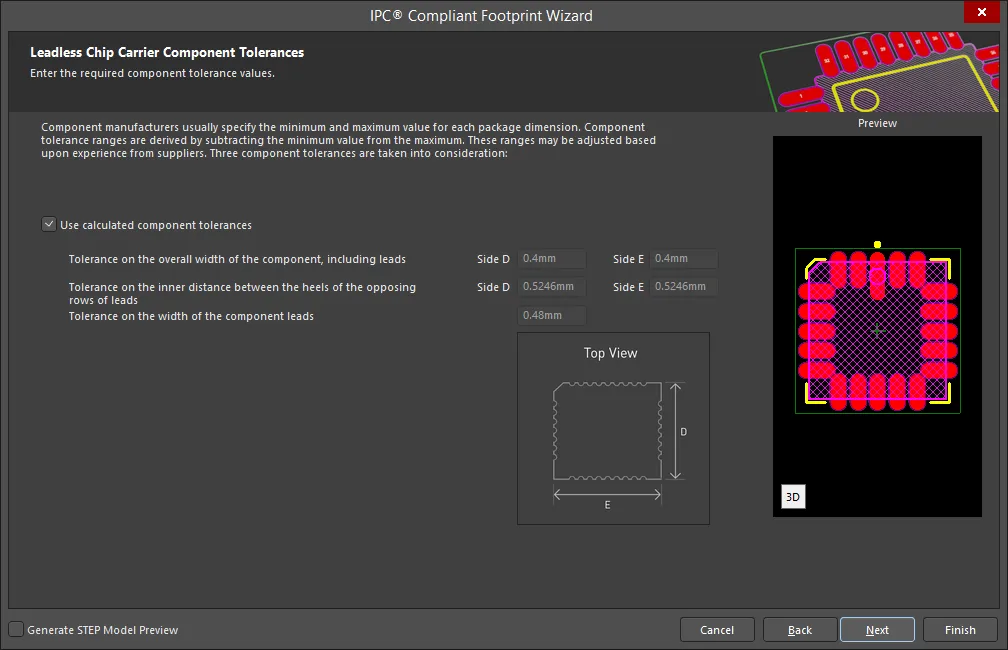Click the header footprint illustration
The width and height of the screenshot is (1008, 650).
click(x=879, y=72)
